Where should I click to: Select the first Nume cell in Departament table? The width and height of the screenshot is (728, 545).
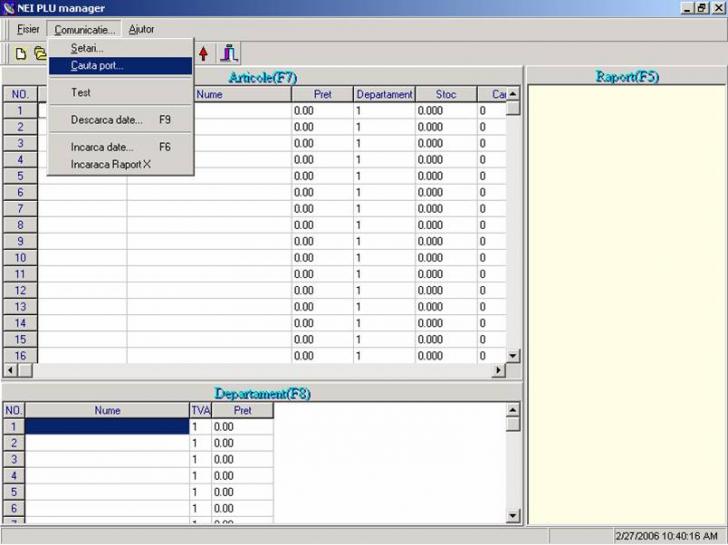(x=106, y=427)
